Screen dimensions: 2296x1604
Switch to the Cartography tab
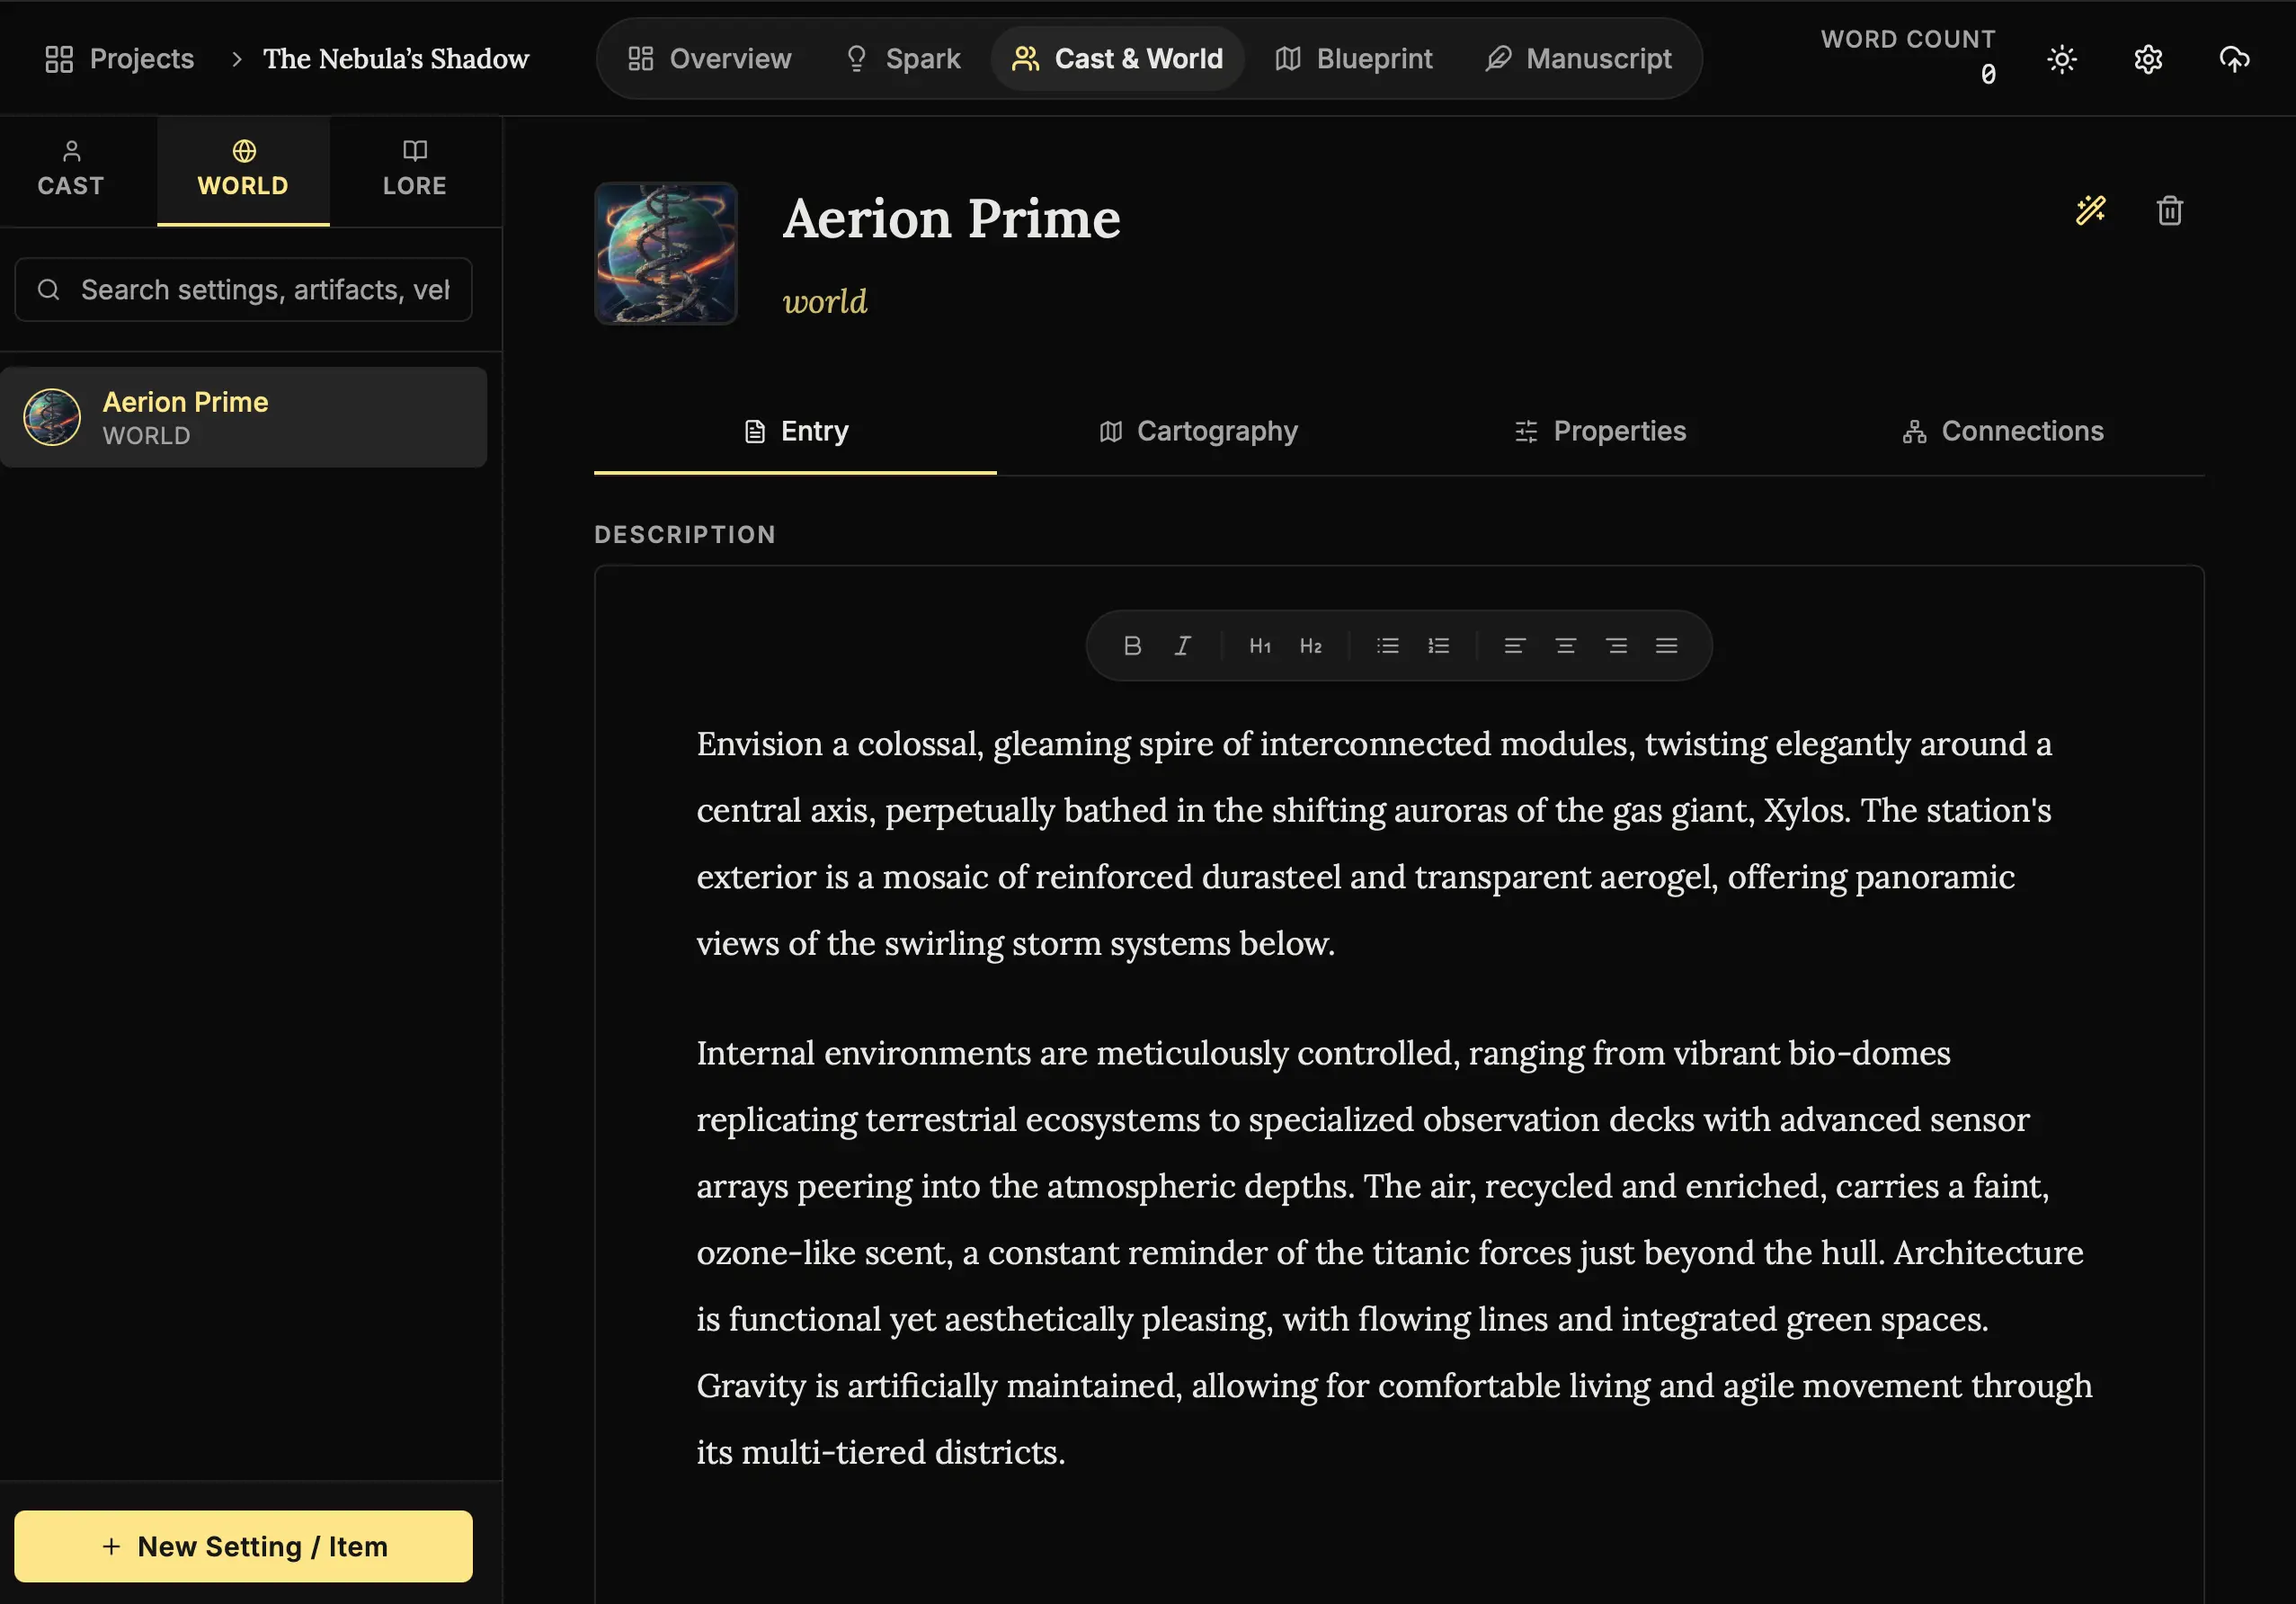click(1198, 431)
